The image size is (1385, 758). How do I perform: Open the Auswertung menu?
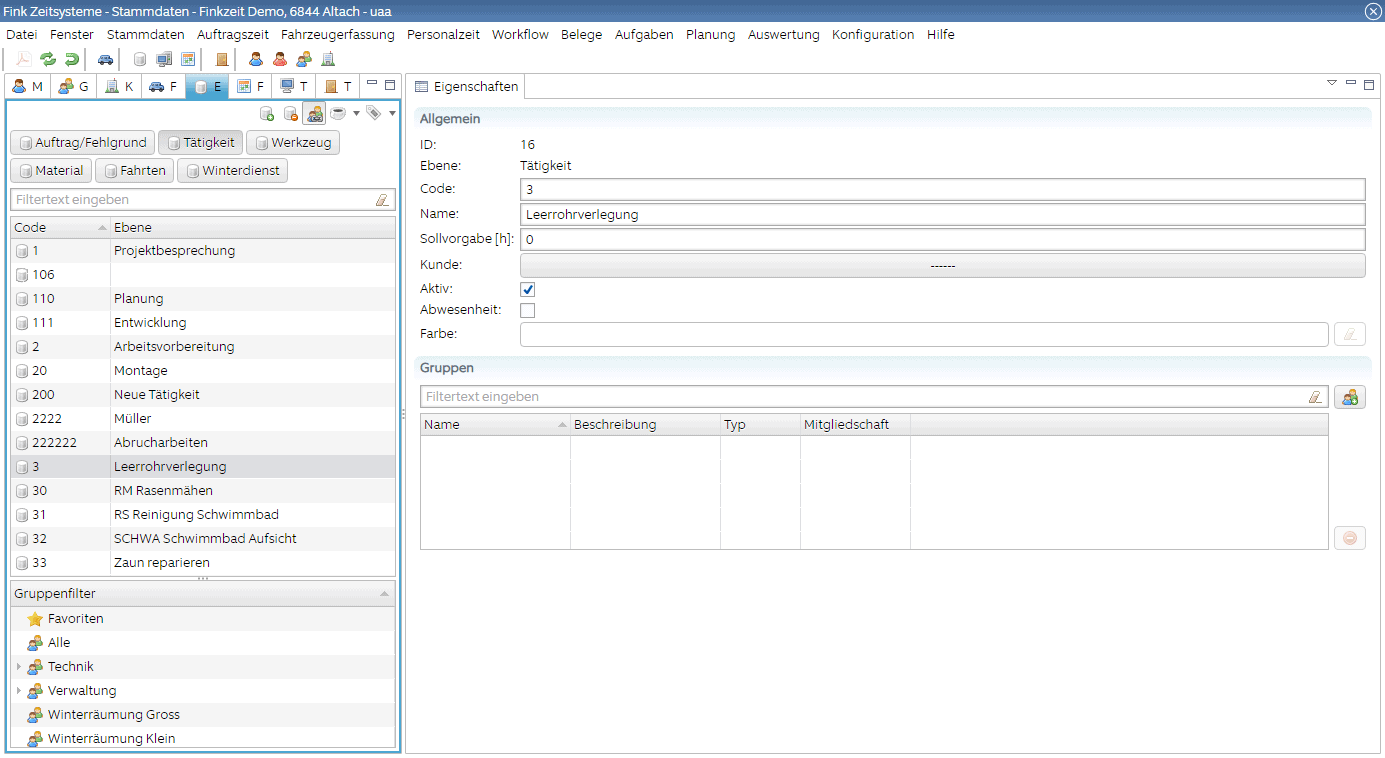(784, 34)
